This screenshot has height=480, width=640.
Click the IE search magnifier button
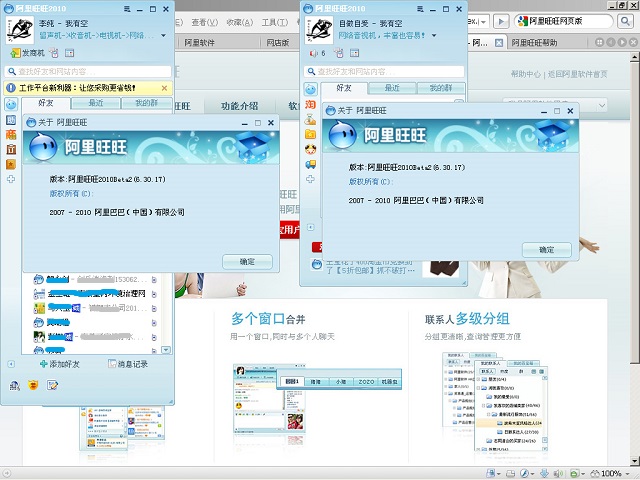coord(625,21)
